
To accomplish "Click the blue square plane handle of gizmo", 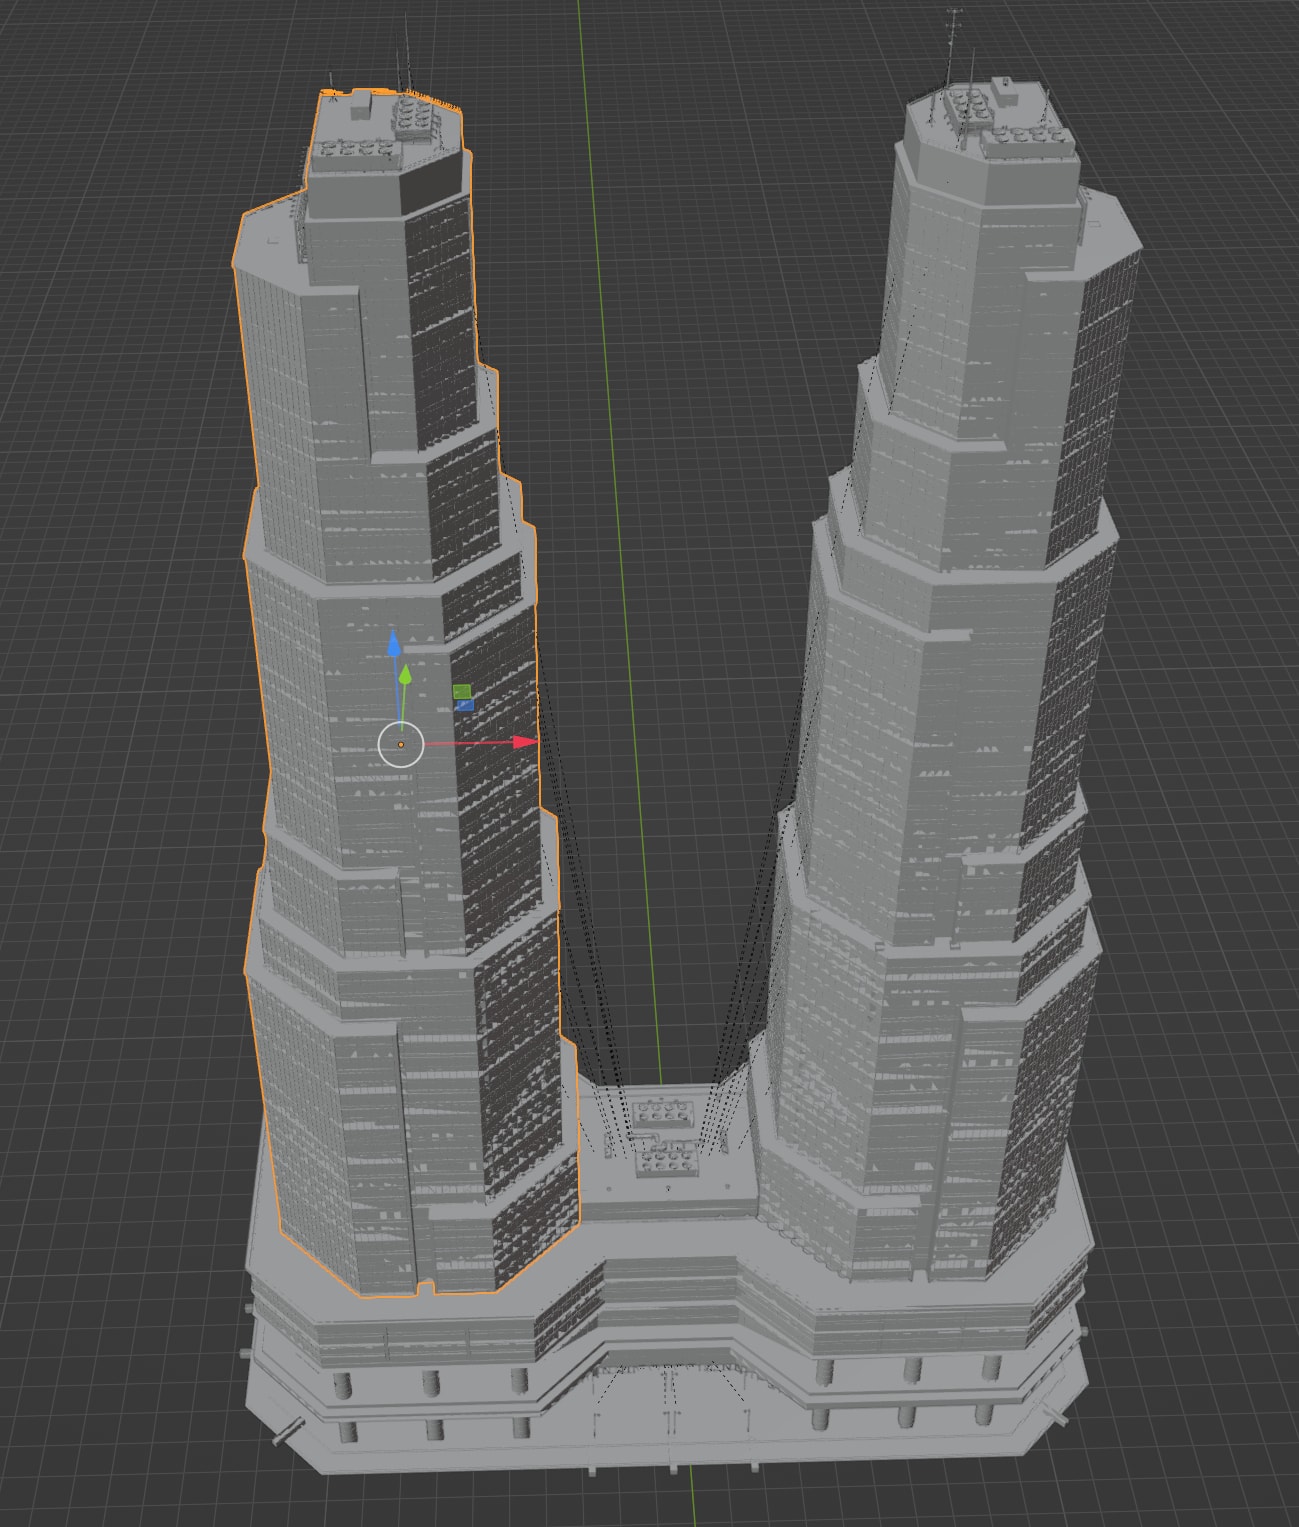I will pos(465,705).
